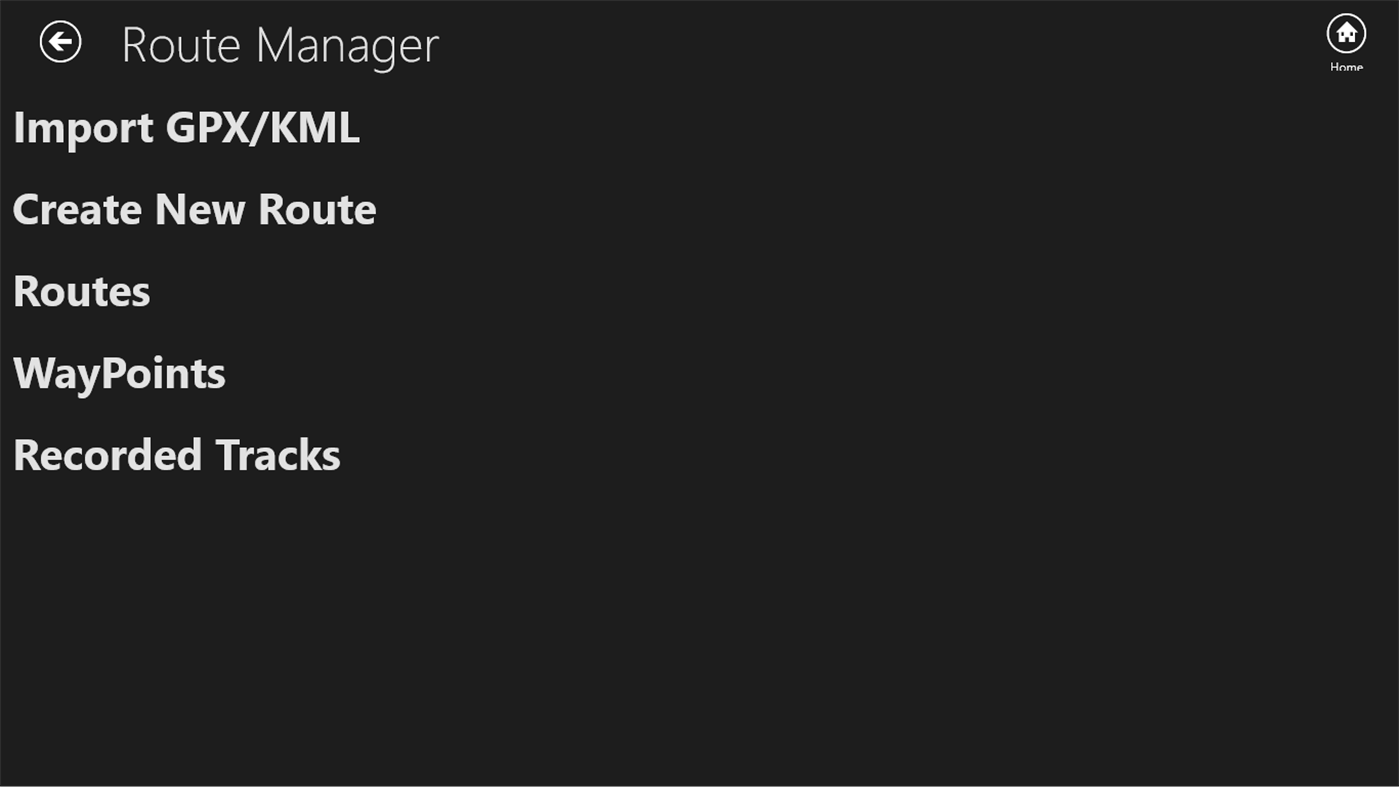Open the Home house icon
The image size is (1399, 787).
click(x=1346, y=34)
